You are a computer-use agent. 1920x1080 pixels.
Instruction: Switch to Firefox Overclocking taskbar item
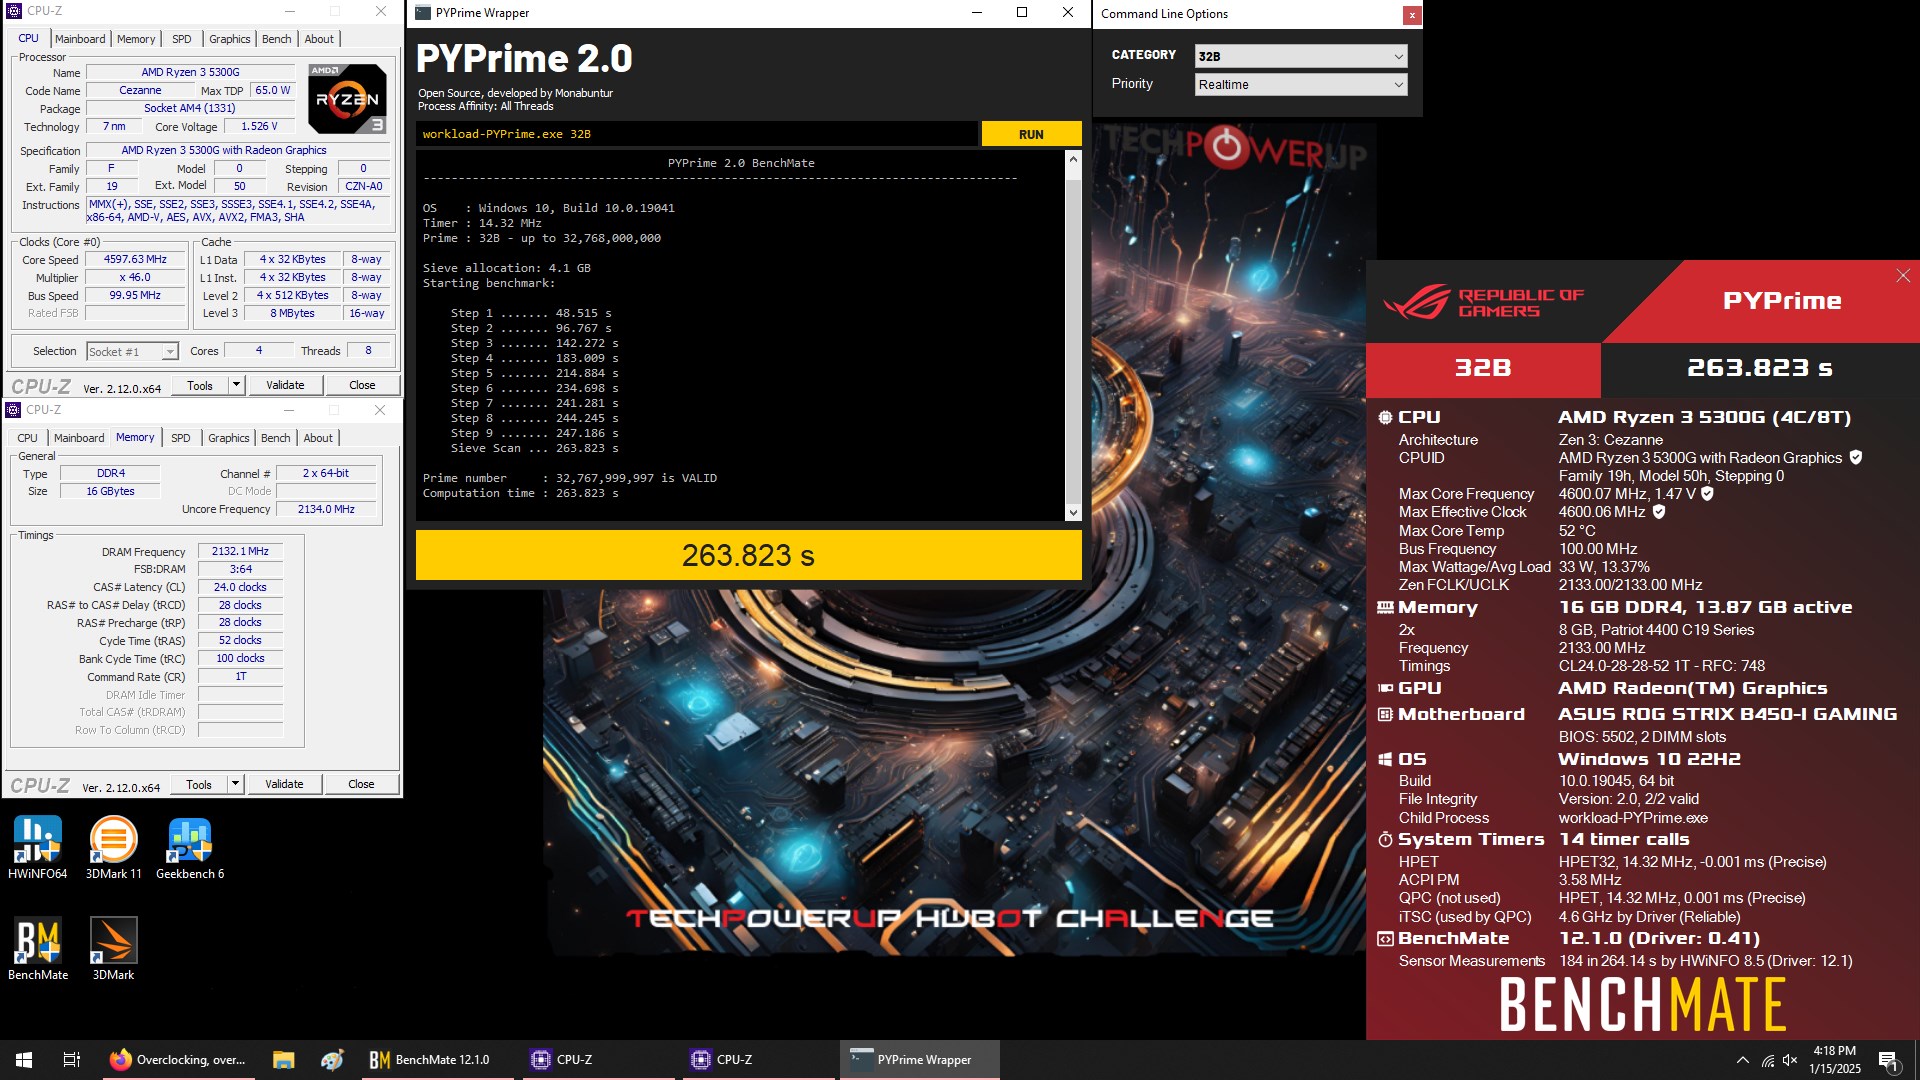point(178,1060)
